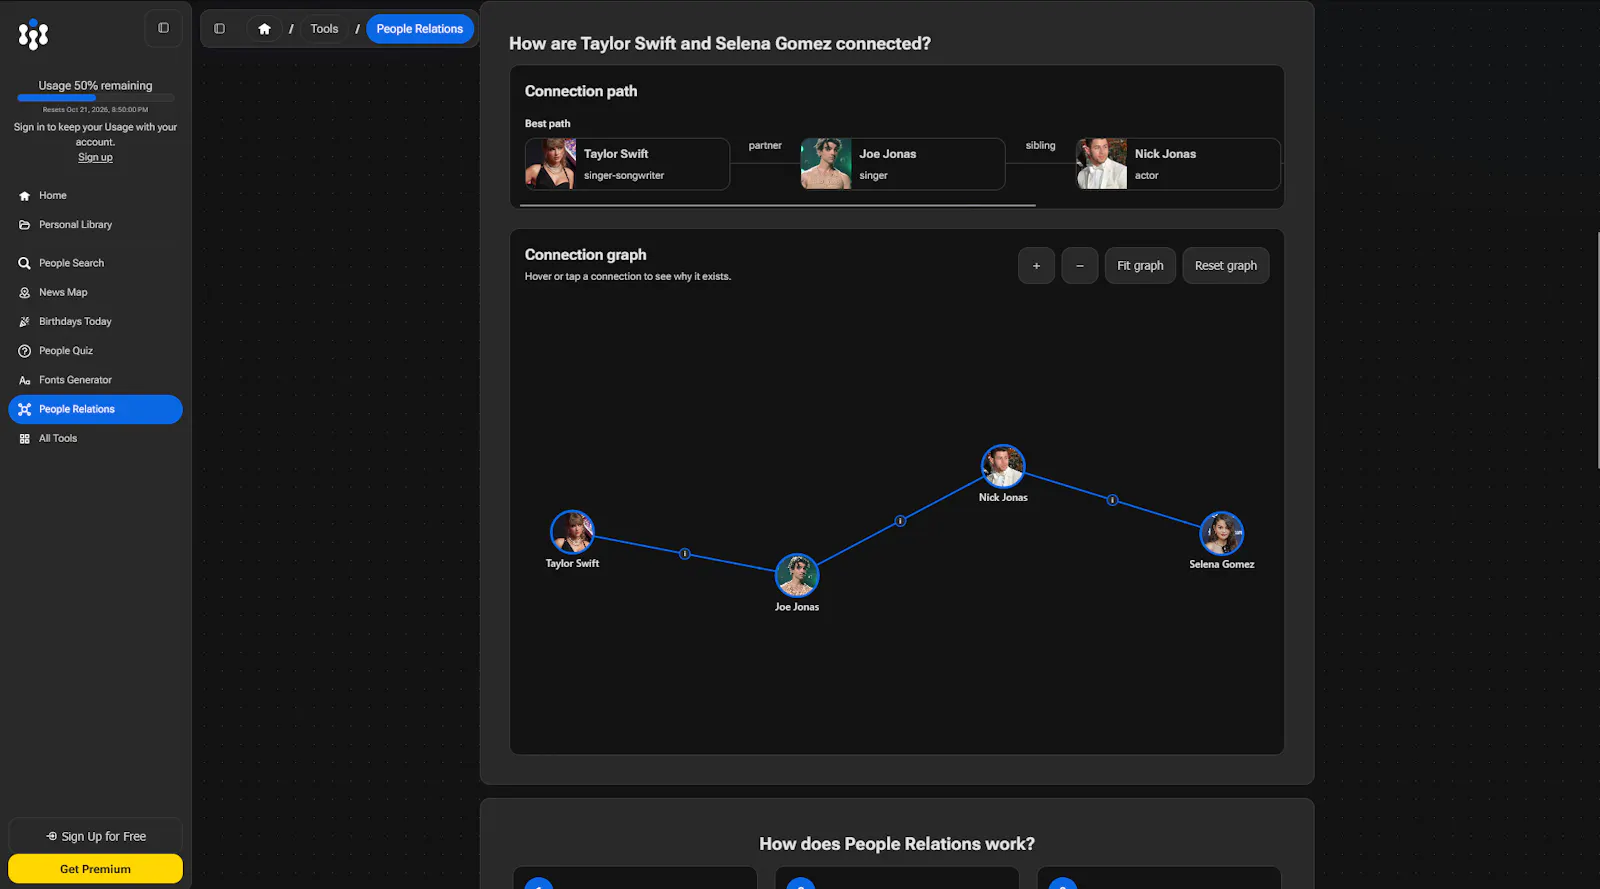This screenshot has width=1600, height=889.
Task: Open the Taylor Swift path card
Action: pos(627,164)
